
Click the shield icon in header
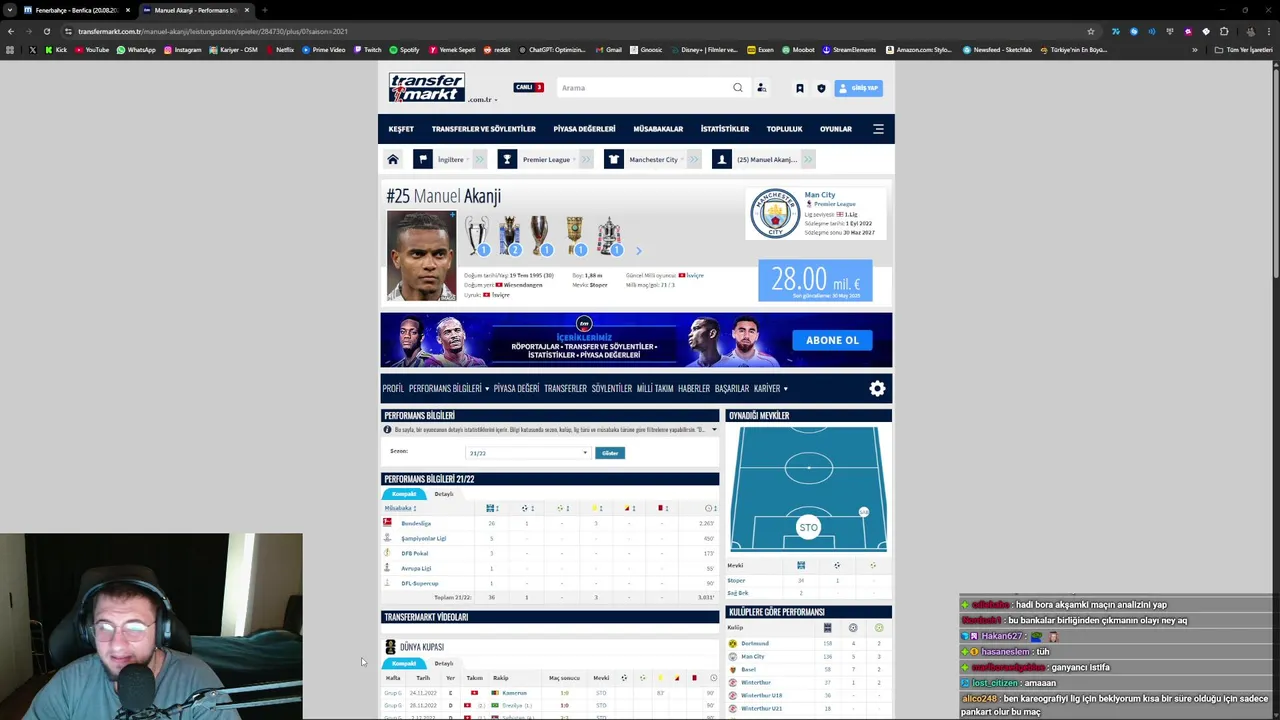[x=821, y=88]
